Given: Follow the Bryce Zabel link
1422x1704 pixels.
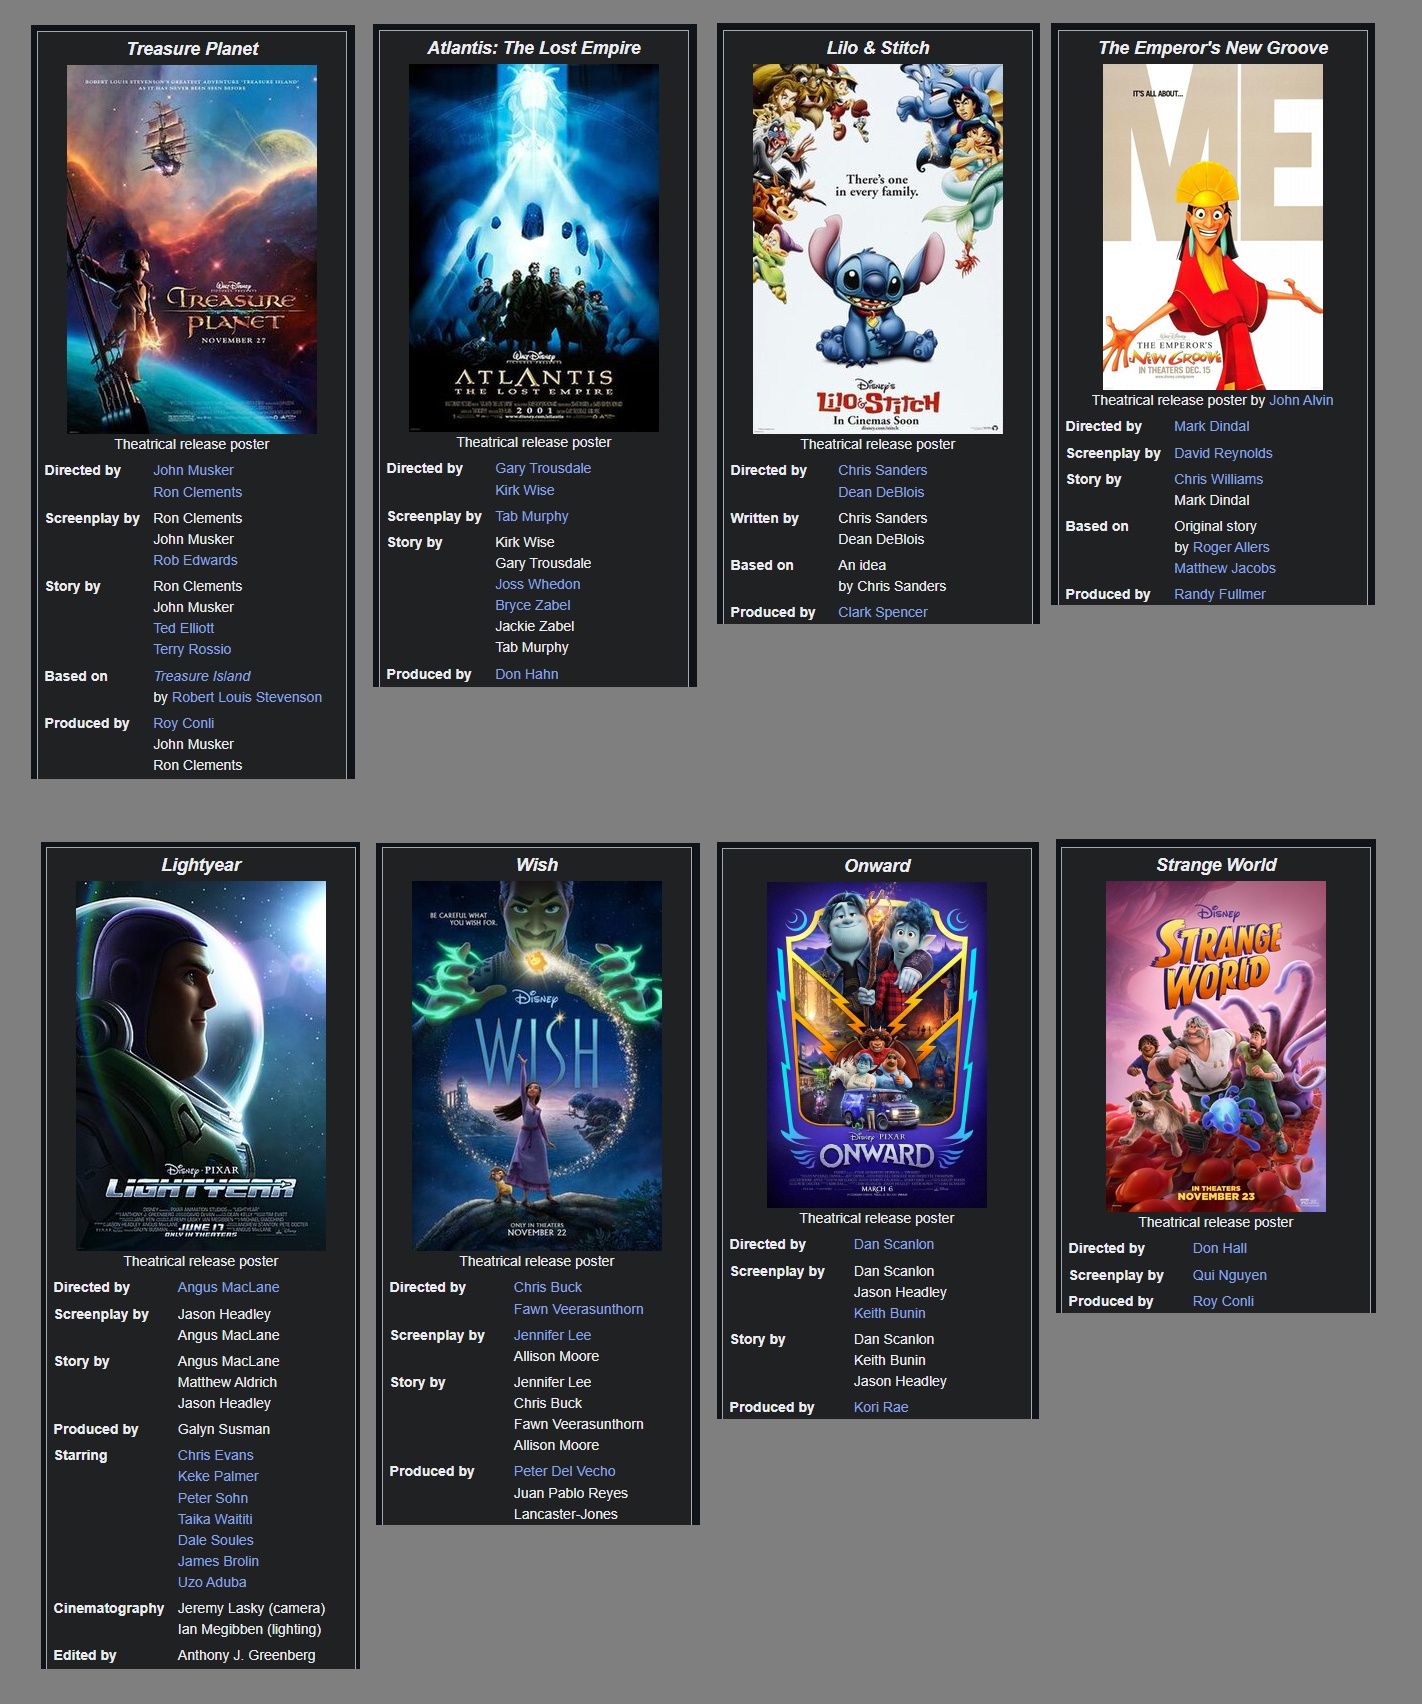Looking at the screenshot, I should (x=533, y=605).
